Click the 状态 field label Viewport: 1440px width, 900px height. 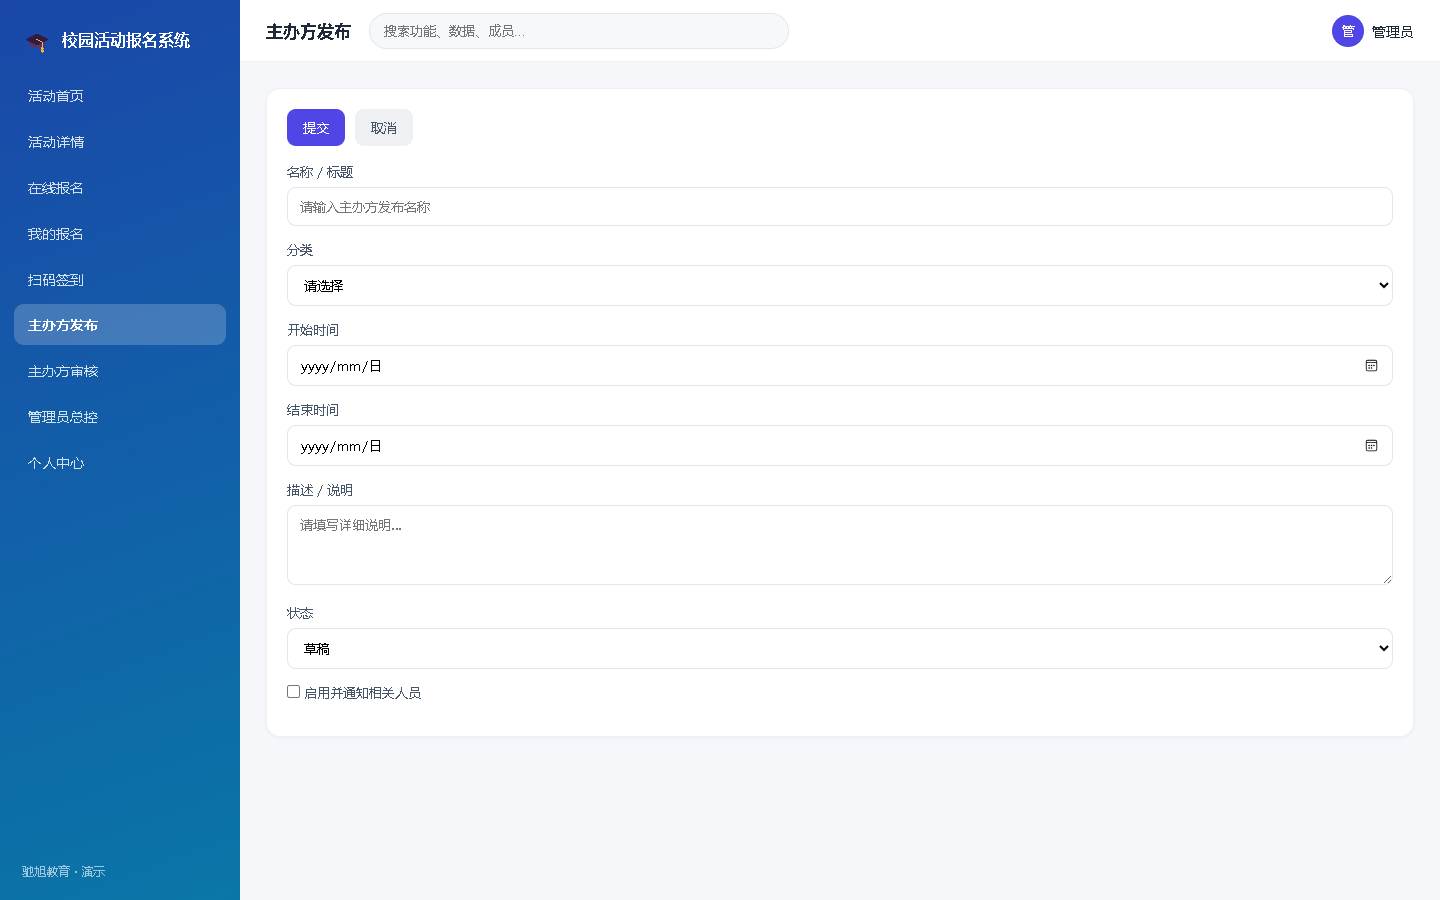pos(300,613)
